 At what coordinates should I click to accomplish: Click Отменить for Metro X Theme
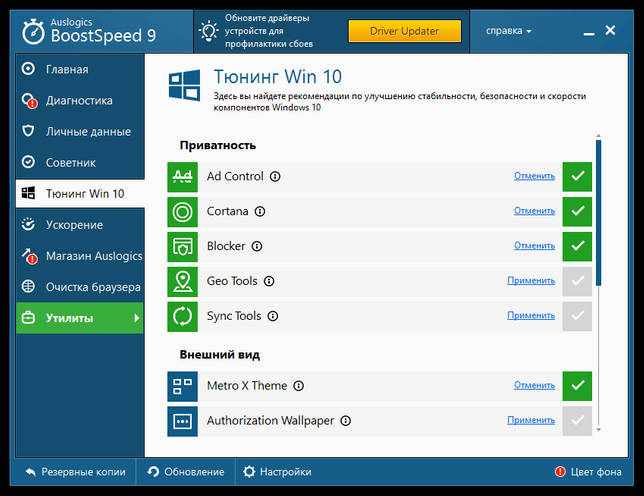pos(534,385)
